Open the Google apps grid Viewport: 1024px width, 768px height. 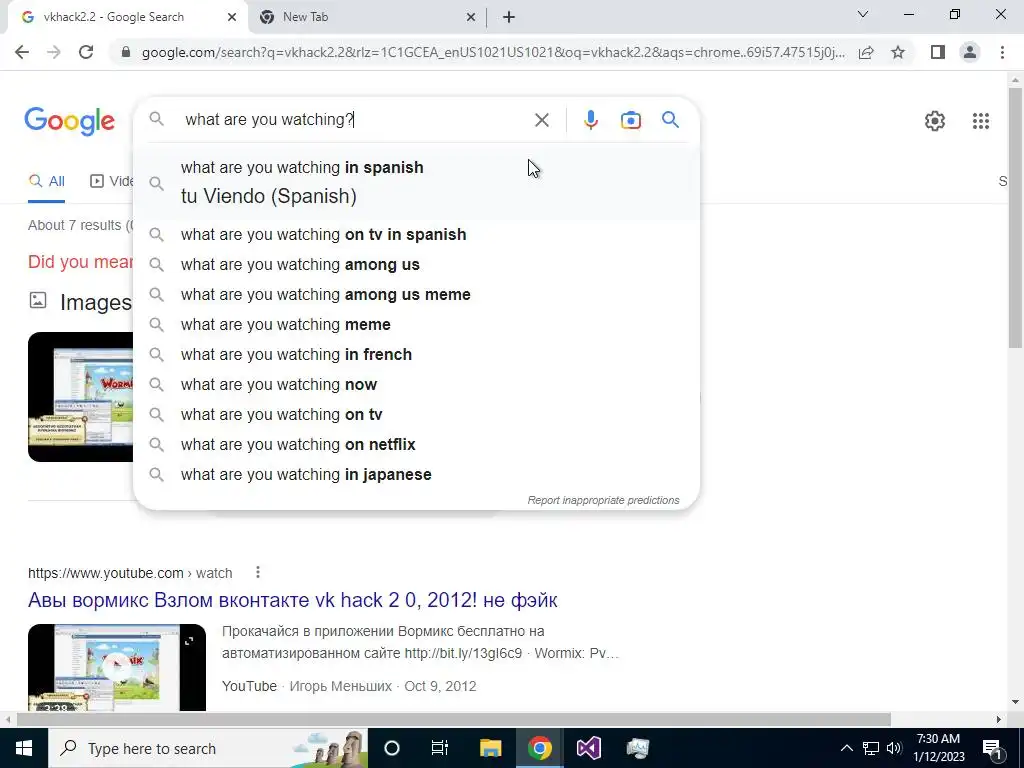pyautogui.click(x=980, y=121)
